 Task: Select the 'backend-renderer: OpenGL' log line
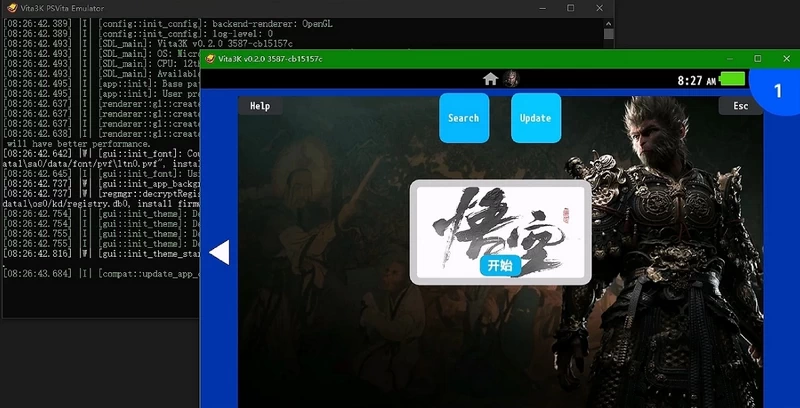168,24
